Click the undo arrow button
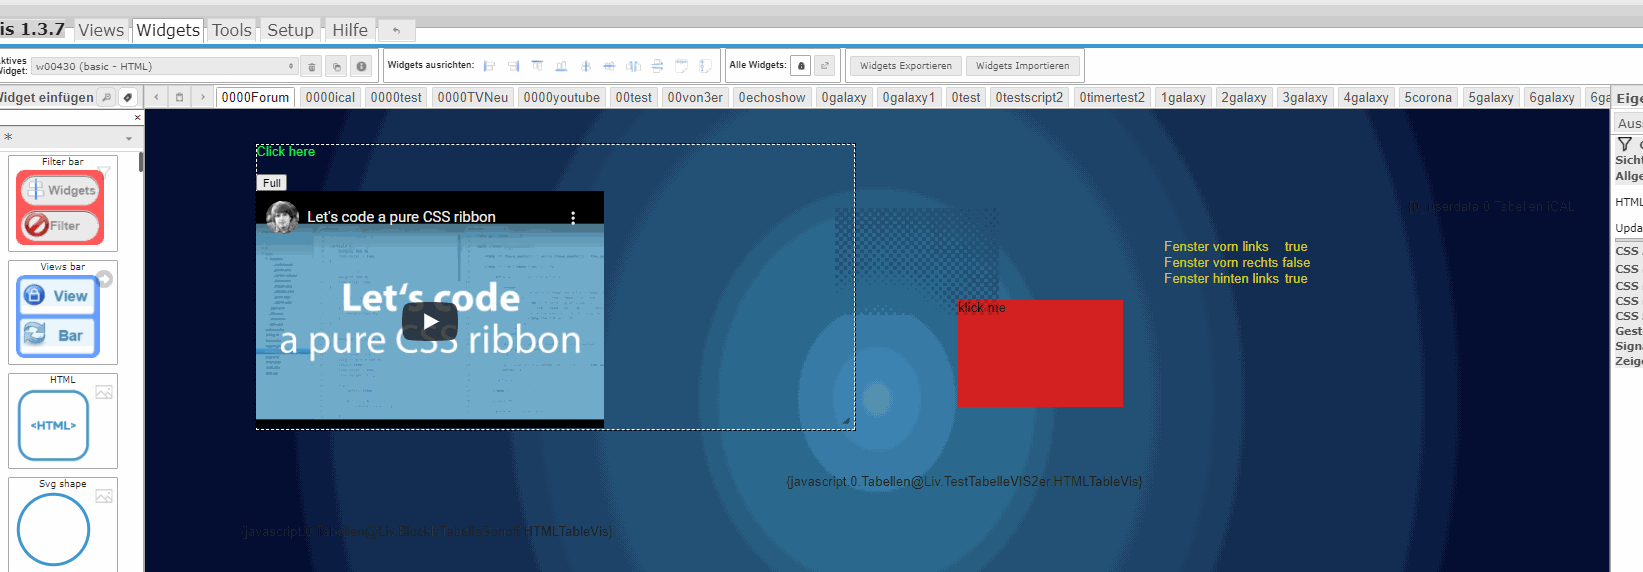1643x572 pixels. [396, 31]
